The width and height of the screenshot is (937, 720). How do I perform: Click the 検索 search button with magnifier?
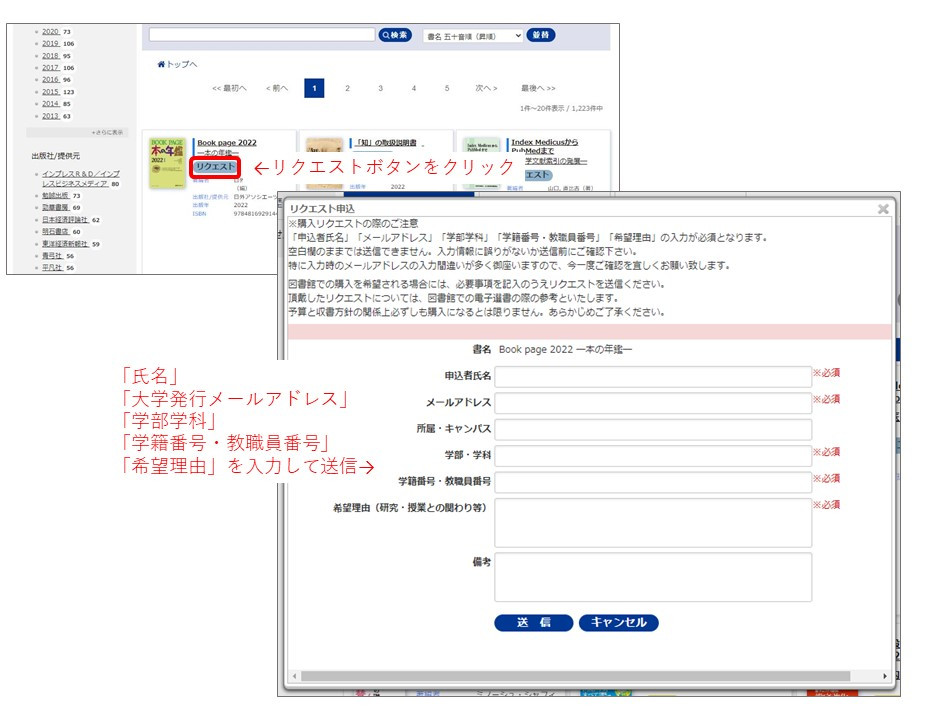click(x=395, y=35)
